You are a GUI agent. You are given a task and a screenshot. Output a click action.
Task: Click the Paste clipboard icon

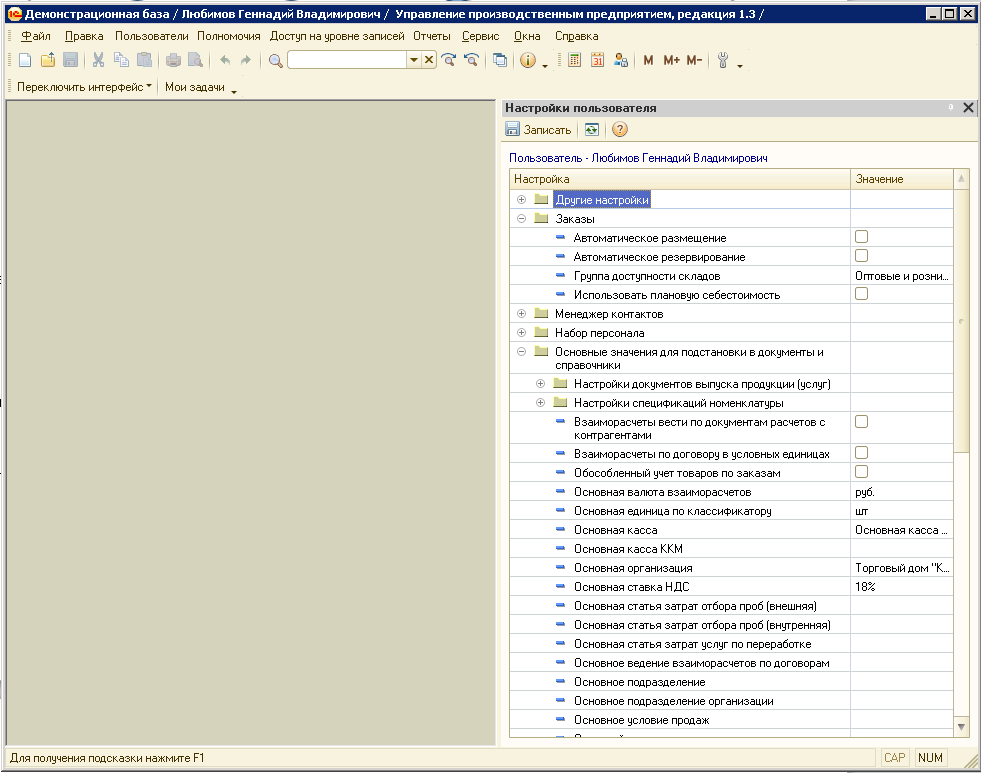coord(145,60)
